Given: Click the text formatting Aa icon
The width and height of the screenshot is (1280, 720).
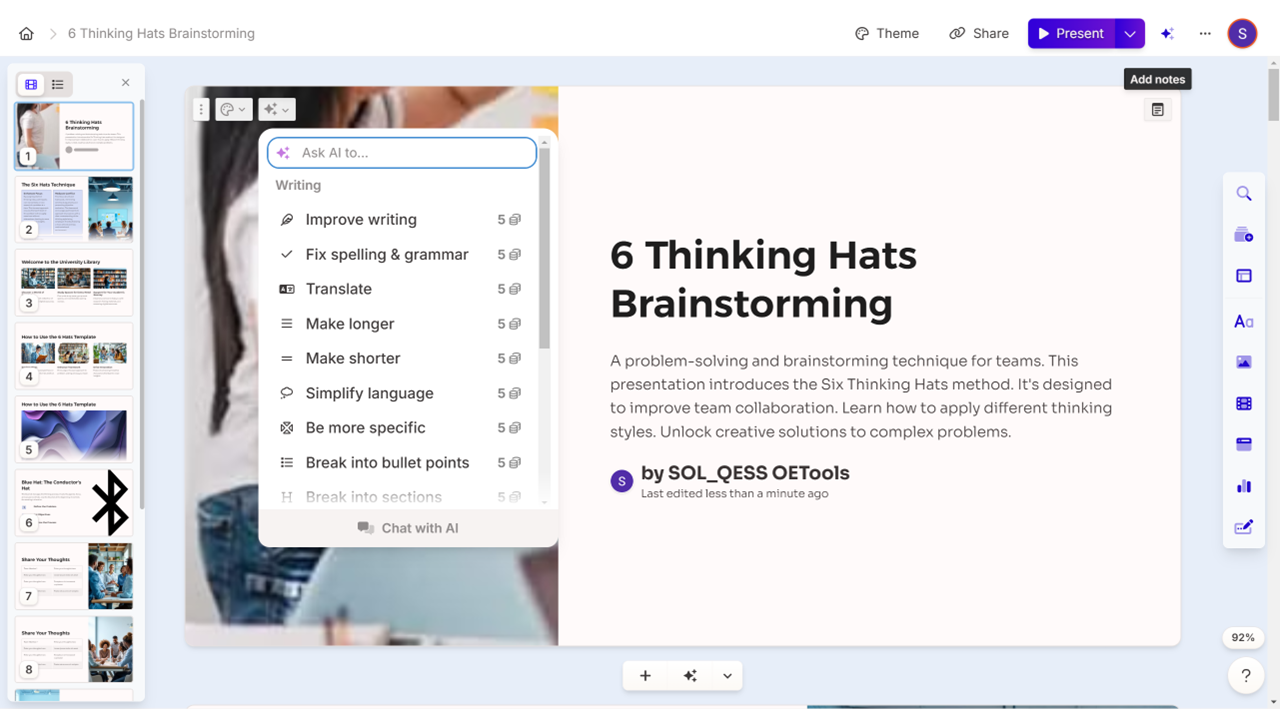Looking at the screenshot, I should pos(1244,322).
